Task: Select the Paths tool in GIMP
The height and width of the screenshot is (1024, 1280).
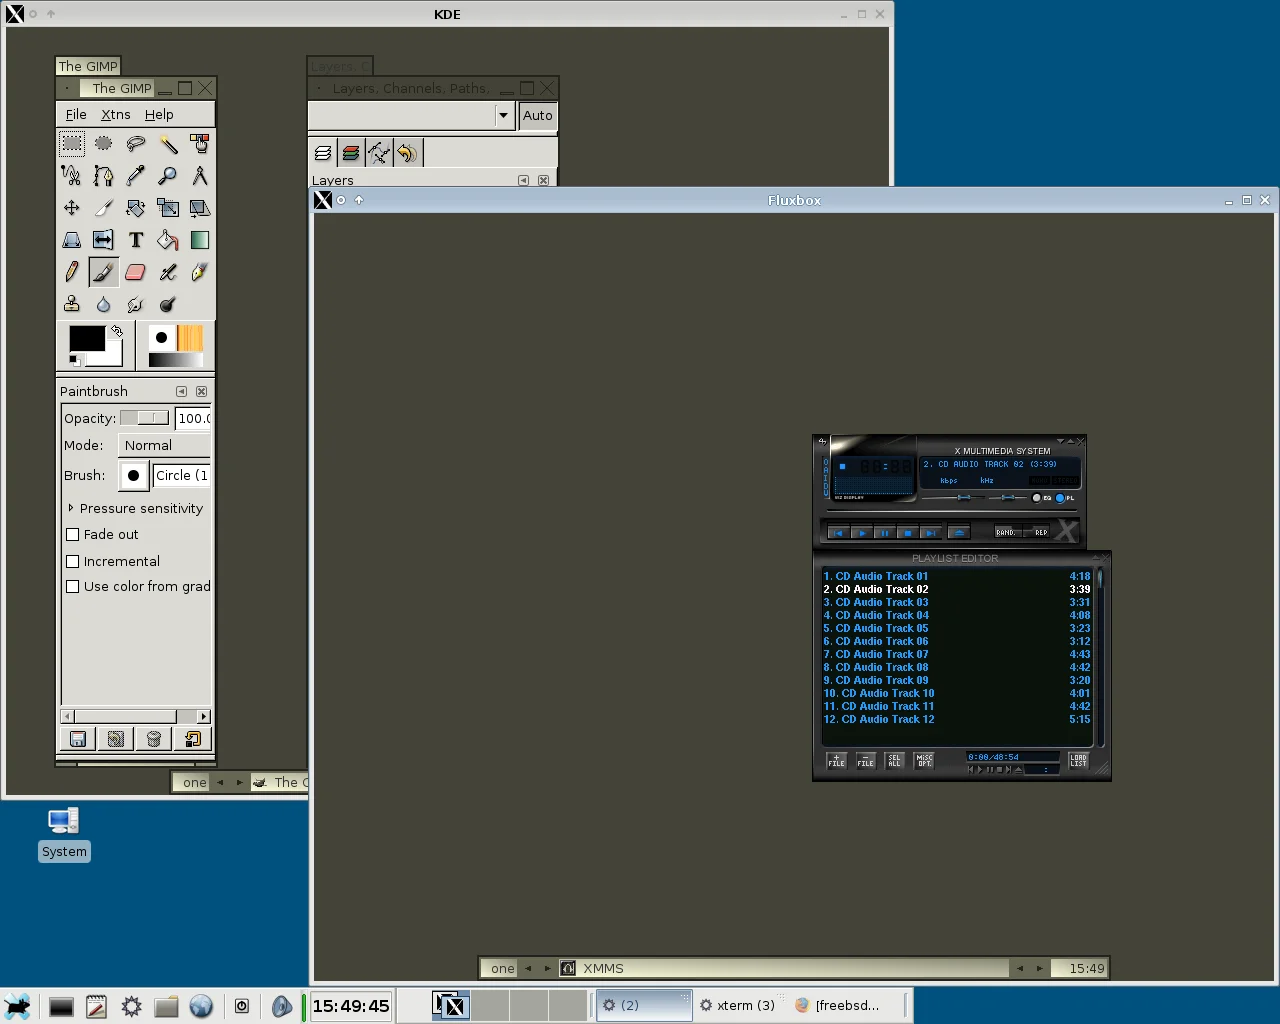Action: point(104,176)
